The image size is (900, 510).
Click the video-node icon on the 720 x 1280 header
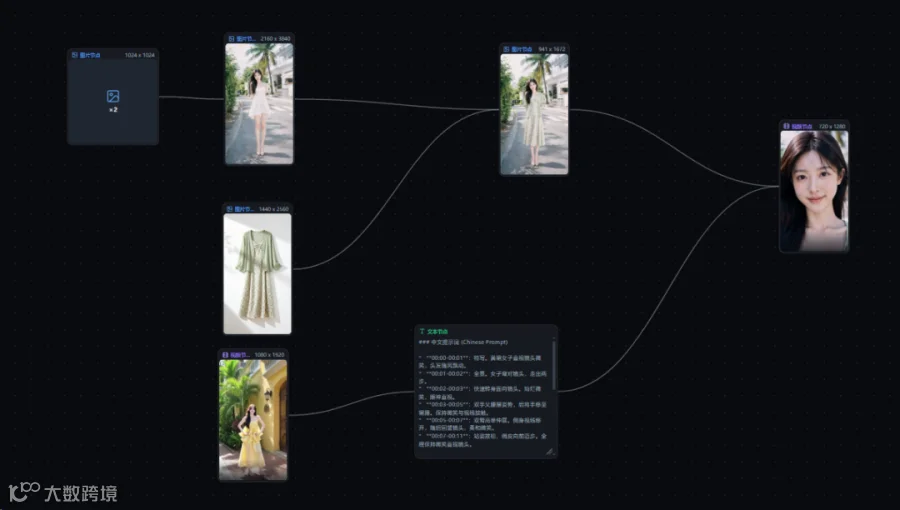(786, 126)
